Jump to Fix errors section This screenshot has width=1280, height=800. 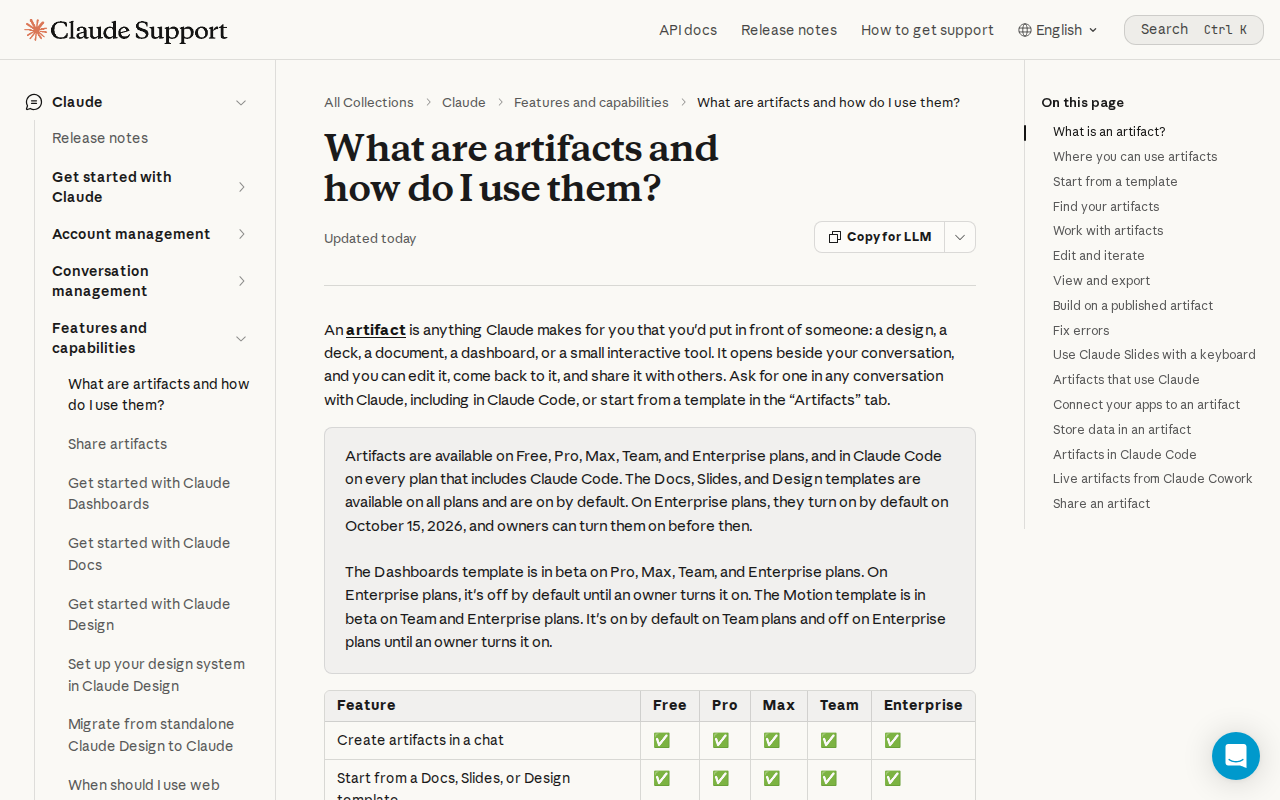pyautogui.click(x=1081, y=331)
